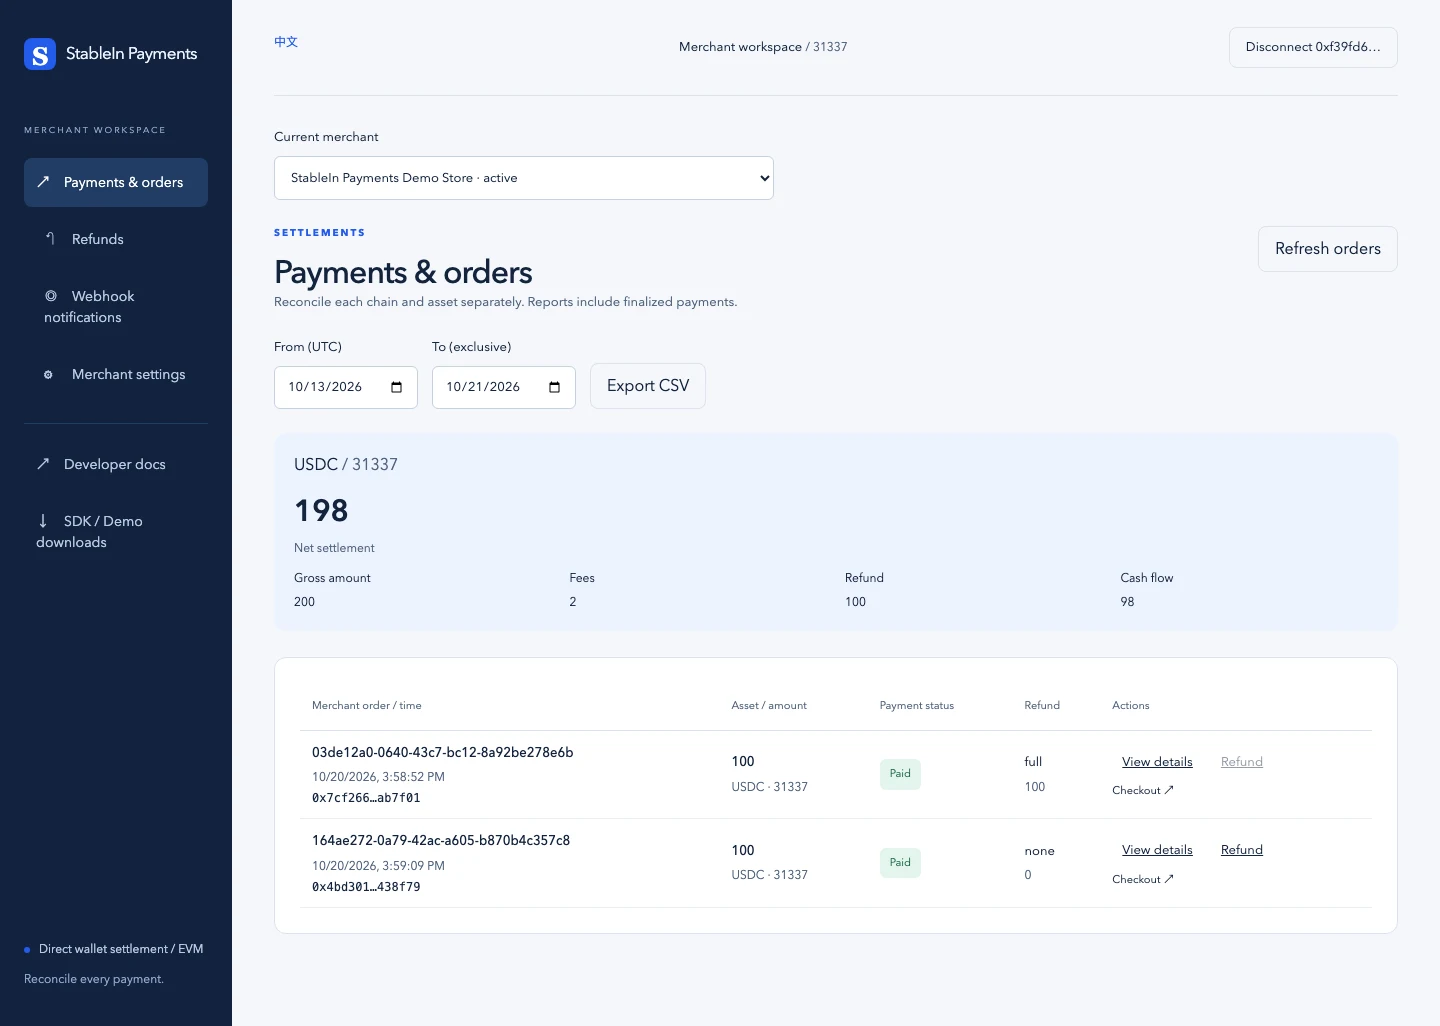
Task: Open Developer docs link
Action: (x=116, y=465)
